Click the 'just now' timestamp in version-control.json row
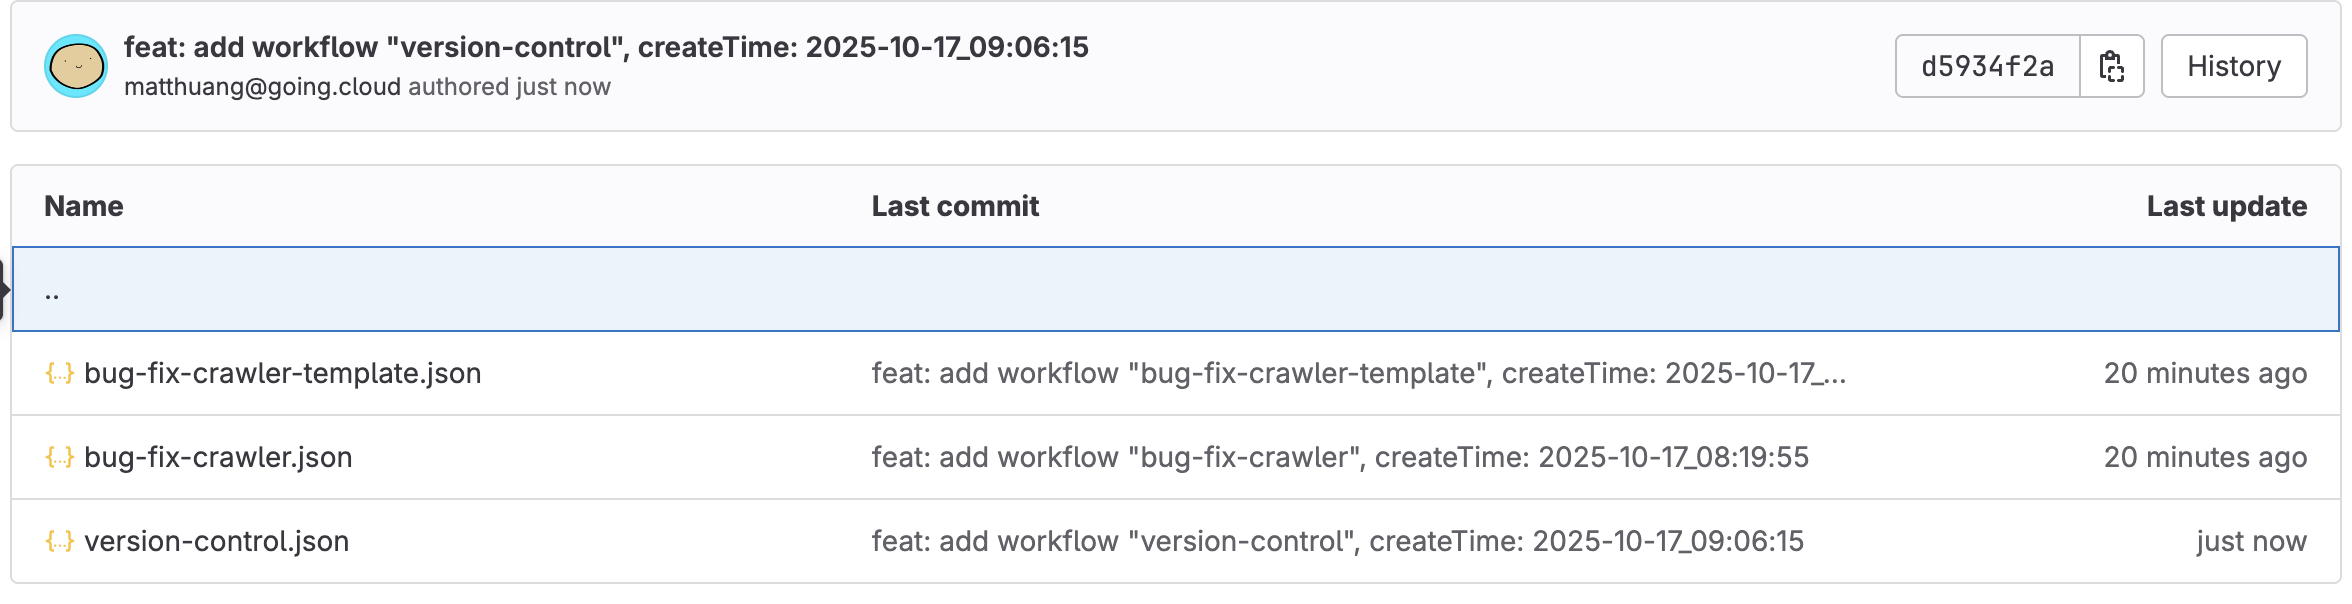This screenshot has height=604, width=2352. pos(2251,541)
